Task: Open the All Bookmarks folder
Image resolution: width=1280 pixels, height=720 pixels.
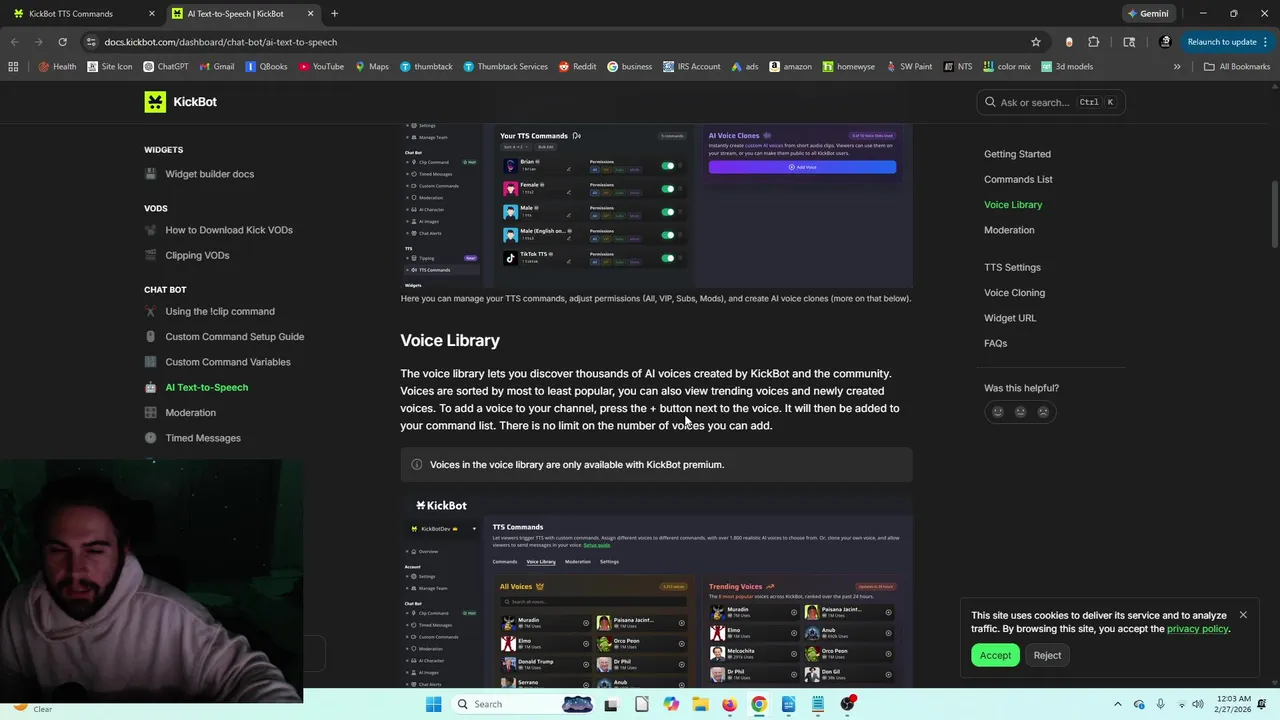Action: click(1237, 67)
